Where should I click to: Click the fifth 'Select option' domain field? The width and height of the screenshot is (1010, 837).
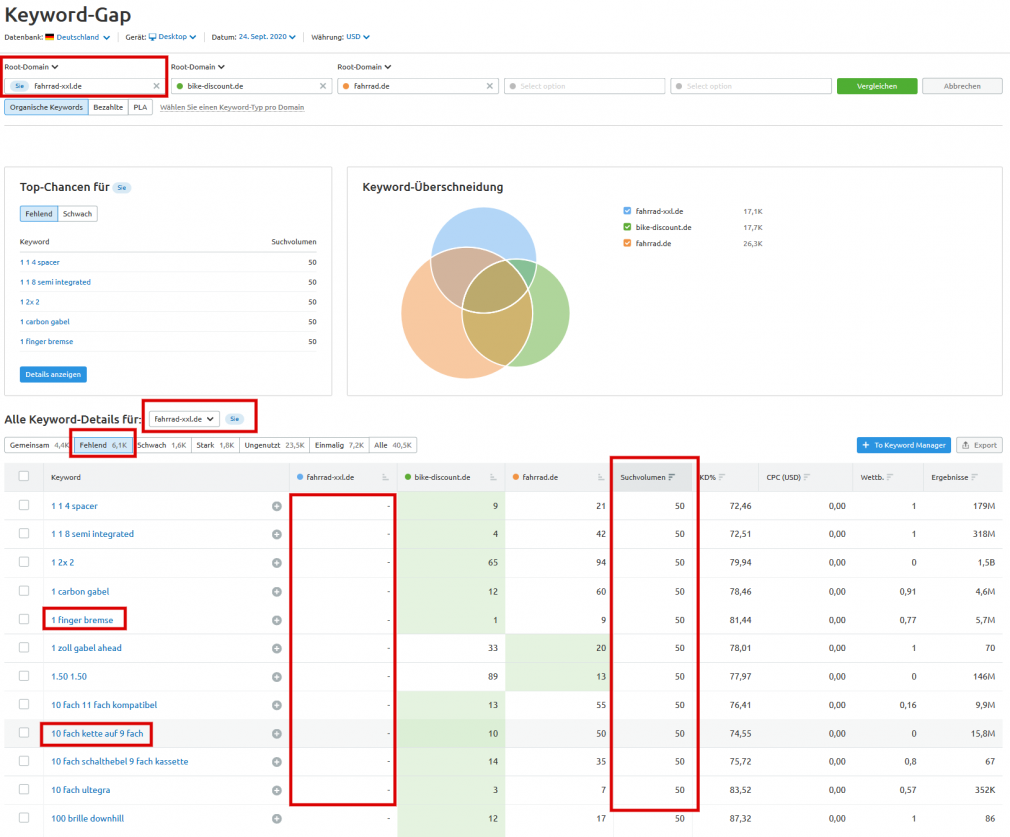point(751,86)
